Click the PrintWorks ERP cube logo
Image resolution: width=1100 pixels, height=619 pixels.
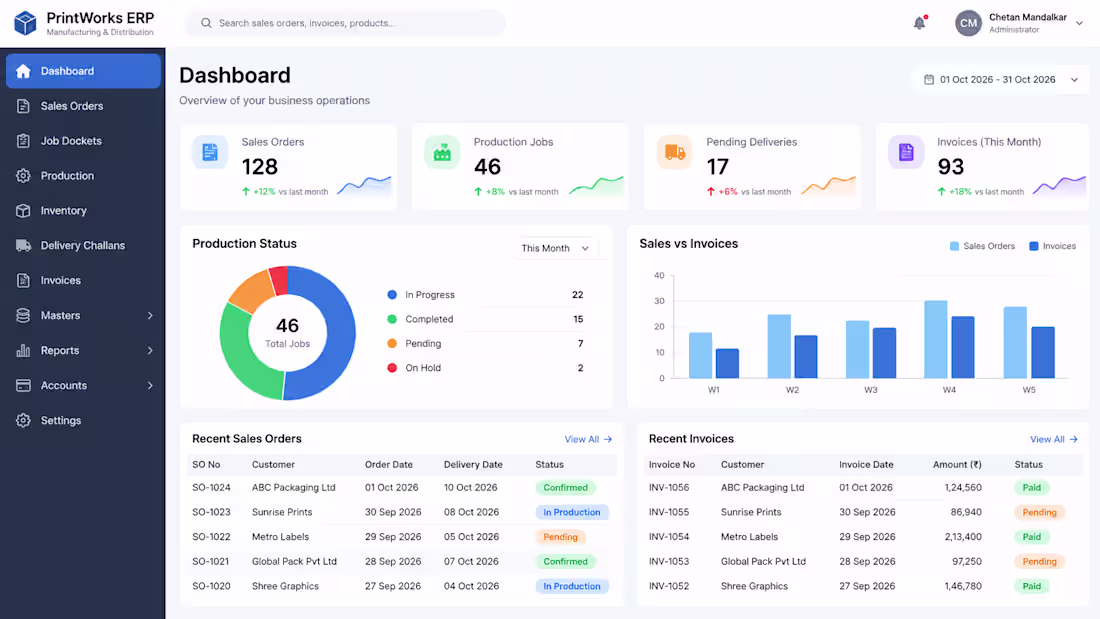click(25, 23)
